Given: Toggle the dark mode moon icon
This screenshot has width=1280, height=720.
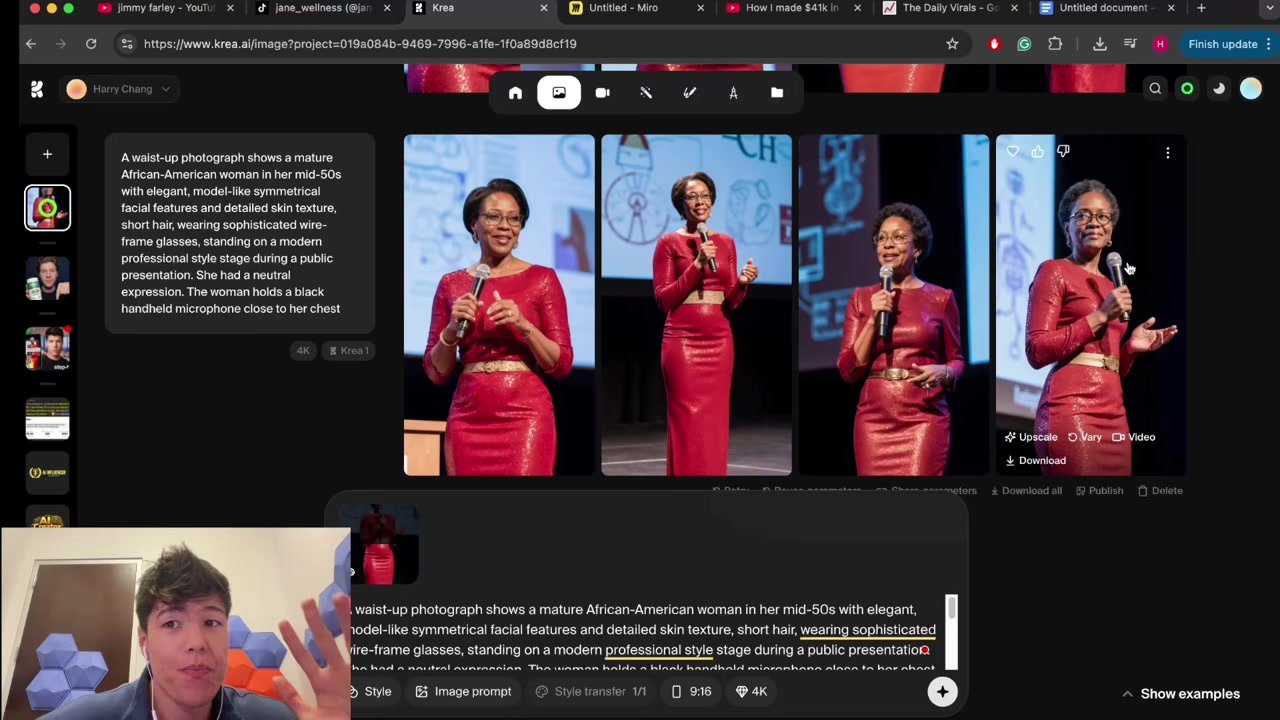Looking at the screenshot, I should pyautogui.click(x=1219, y=89).
